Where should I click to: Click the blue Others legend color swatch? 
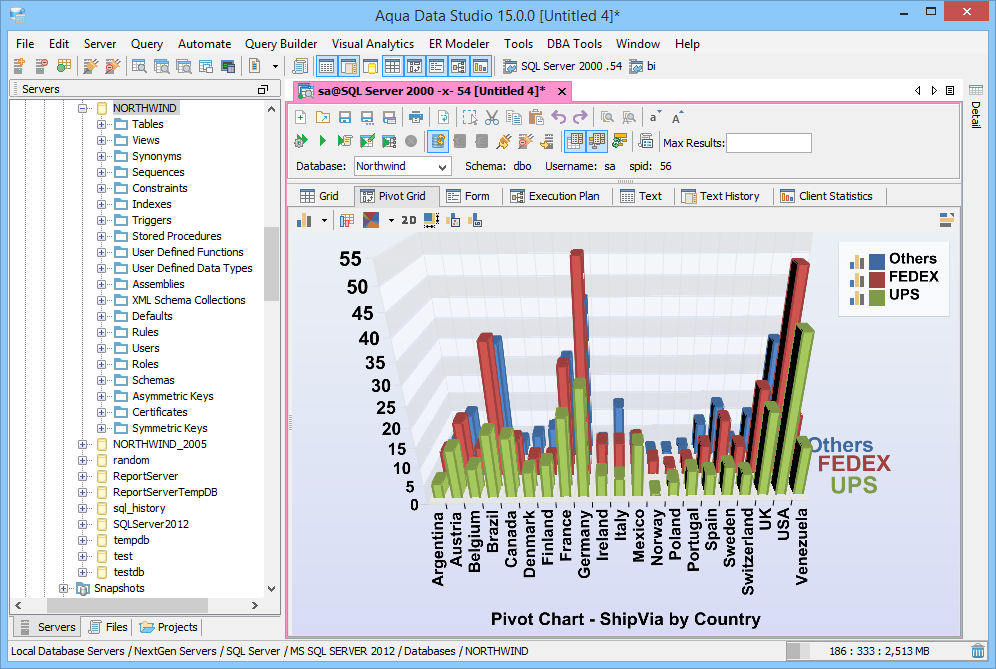pos(877,260)
